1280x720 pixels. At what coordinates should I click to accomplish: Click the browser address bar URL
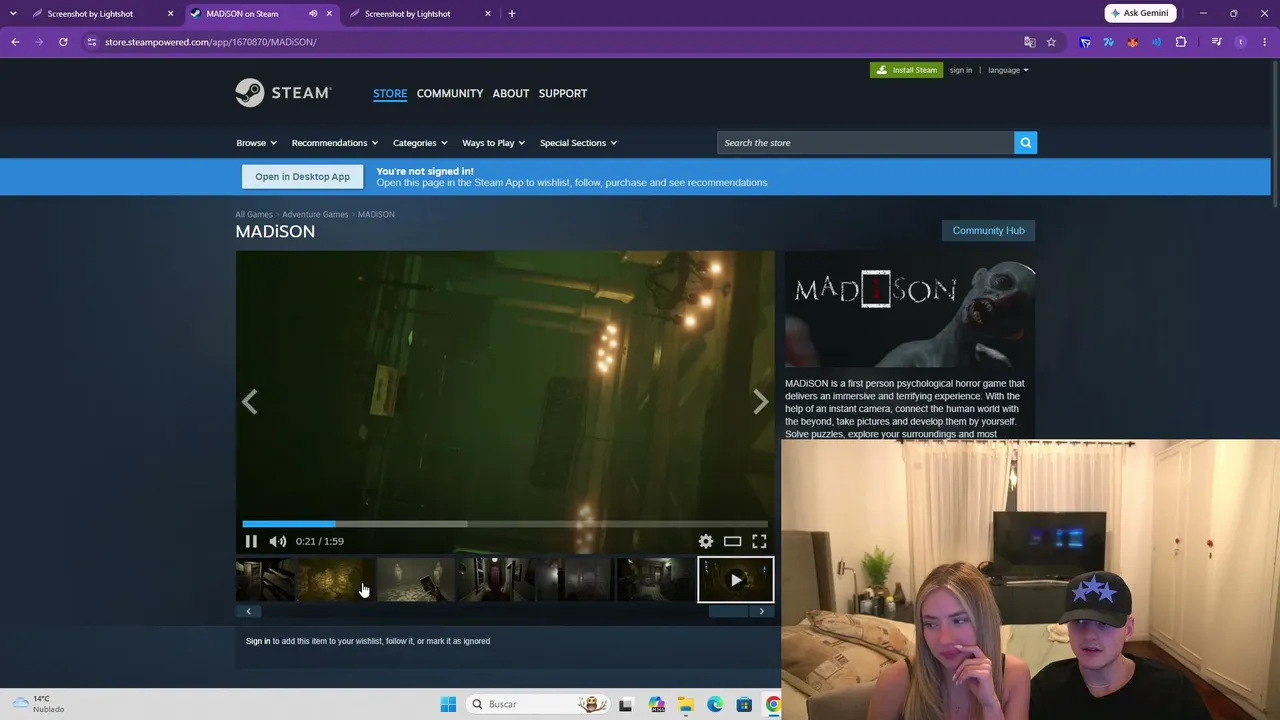(x=210, y=42)
